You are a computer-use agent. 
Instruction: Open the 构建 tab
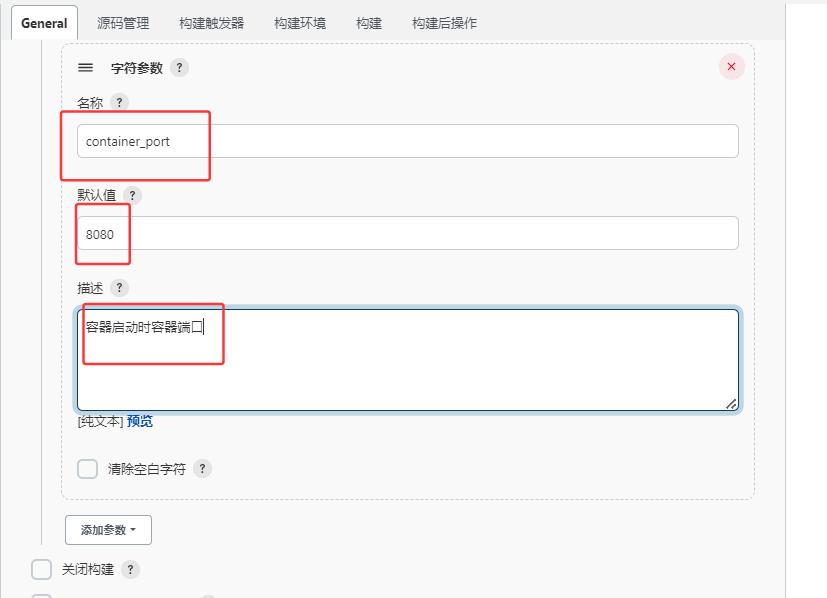369,23
